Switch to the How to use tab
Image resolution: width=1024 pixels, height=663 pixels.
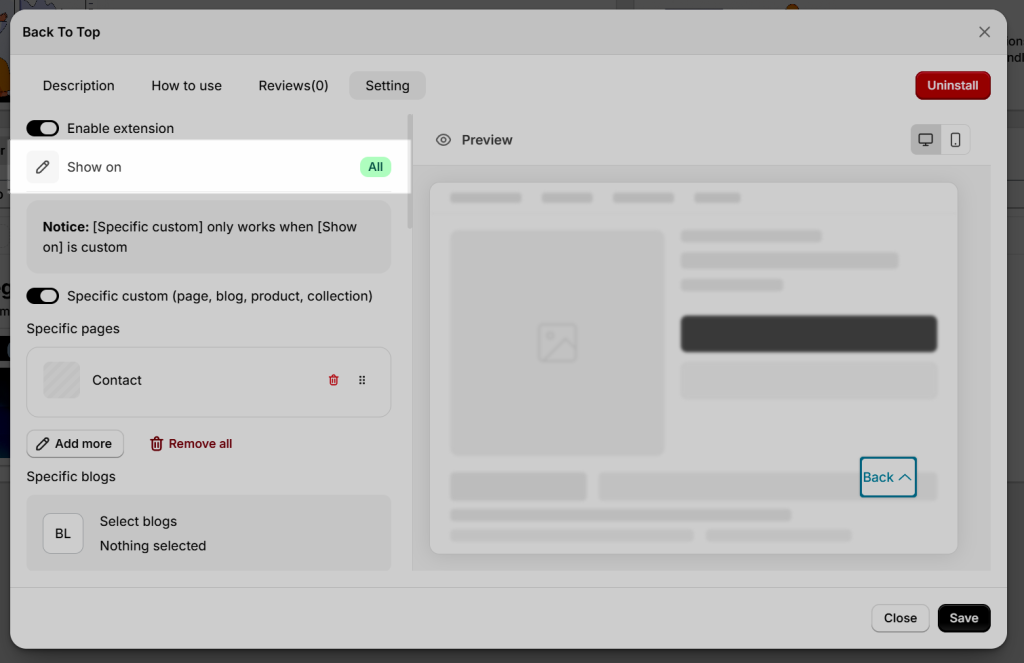coord(187,86)
